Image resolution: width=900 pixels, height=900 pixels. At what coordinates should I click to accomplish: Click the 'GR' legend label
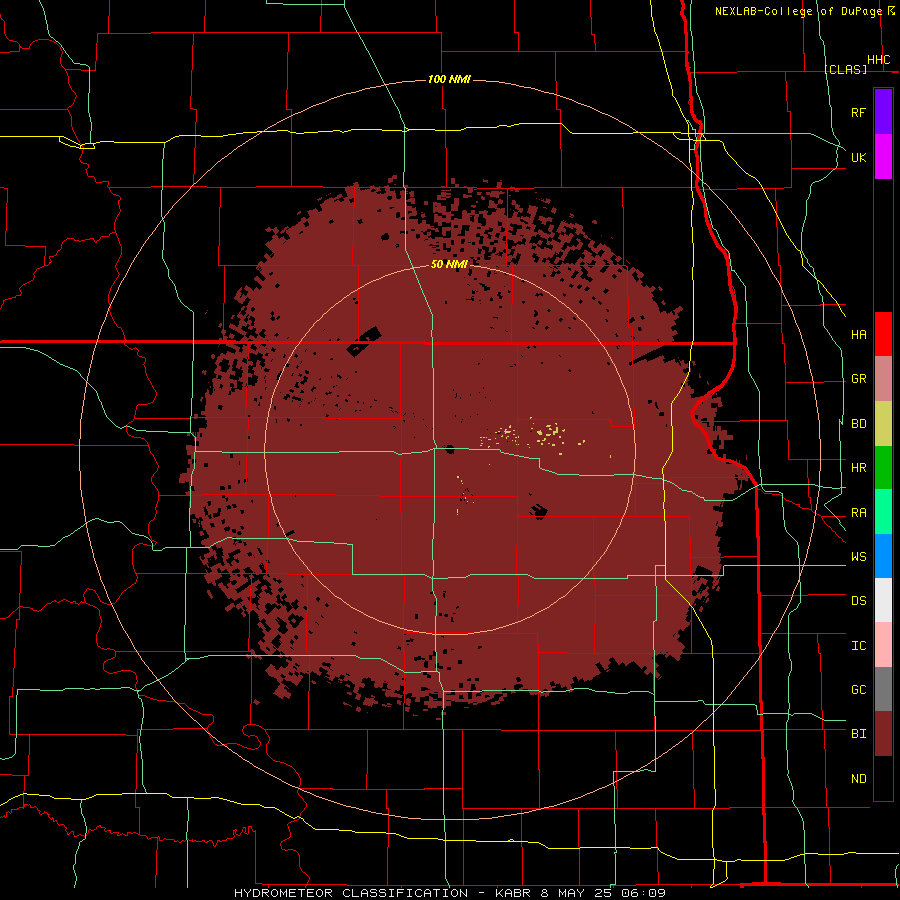[858, 379]
